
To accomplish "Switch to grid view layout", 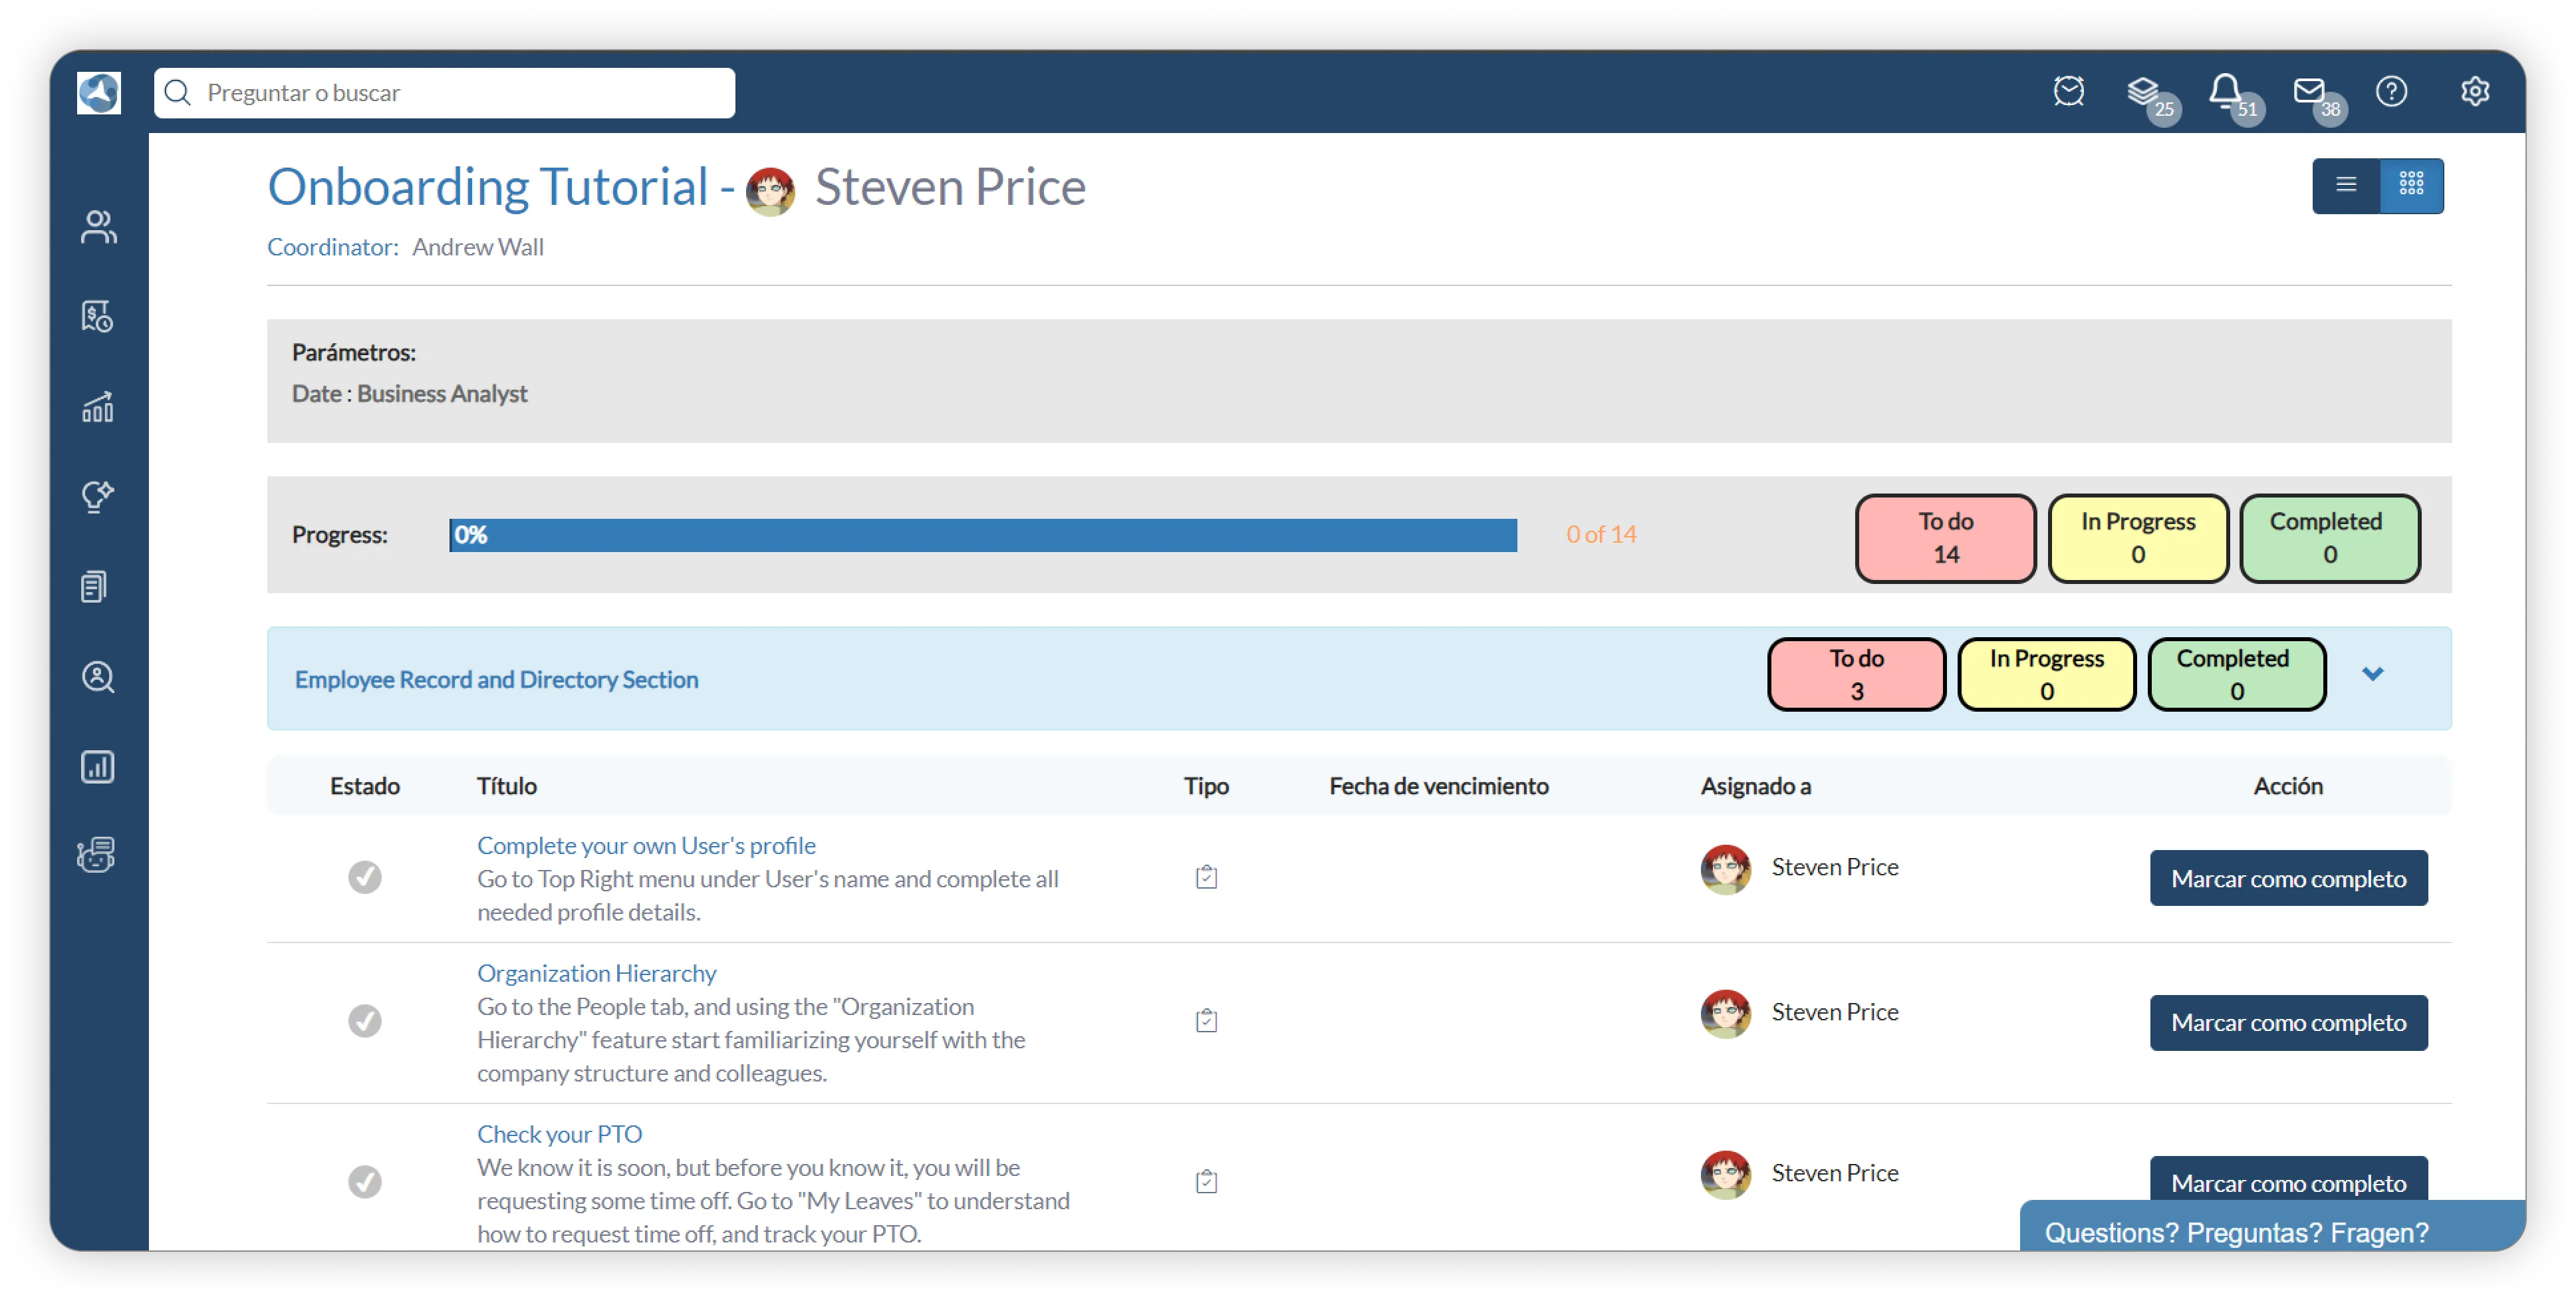I will [2411, 185].
